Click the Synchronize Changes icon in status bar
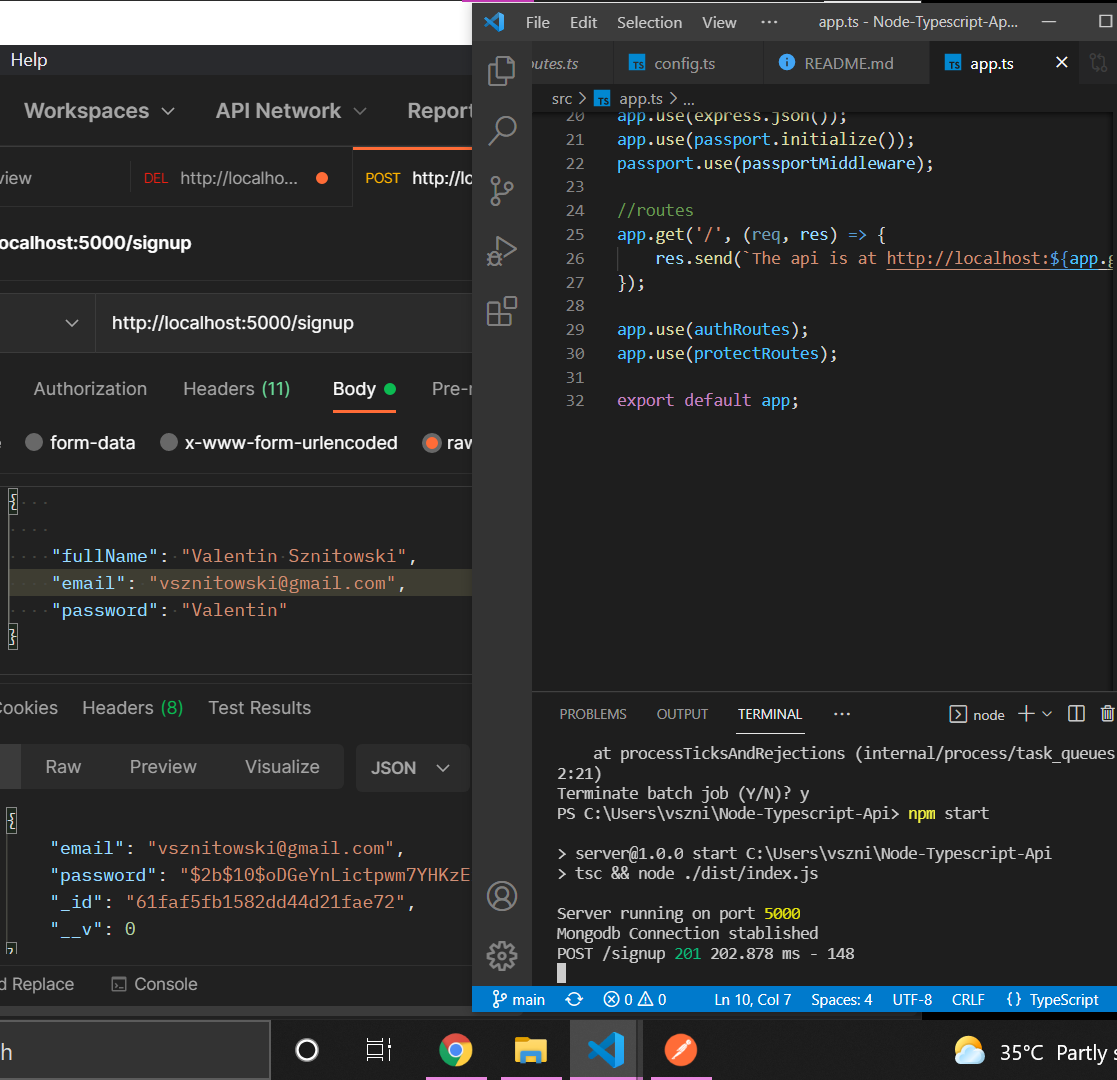 pyautogui.click(x=574, y=999)
